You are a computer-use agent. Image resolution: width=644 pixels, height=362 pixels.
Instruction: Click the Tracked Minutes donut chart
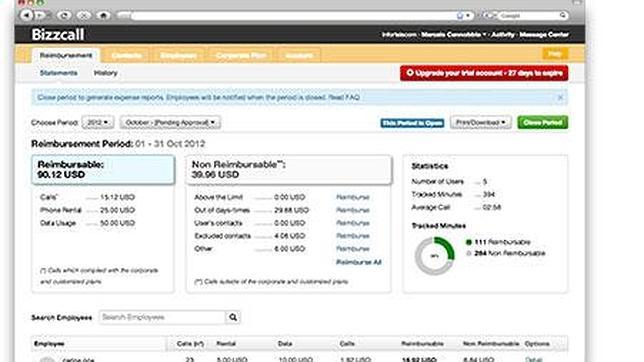[x=435, y=256]
